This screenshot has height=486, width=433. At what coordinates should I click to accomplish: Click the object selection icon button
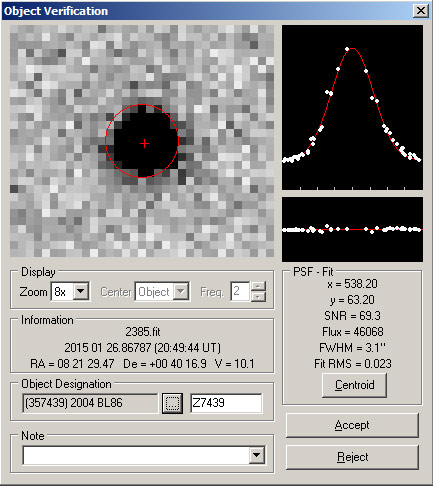tap(172, 403)
